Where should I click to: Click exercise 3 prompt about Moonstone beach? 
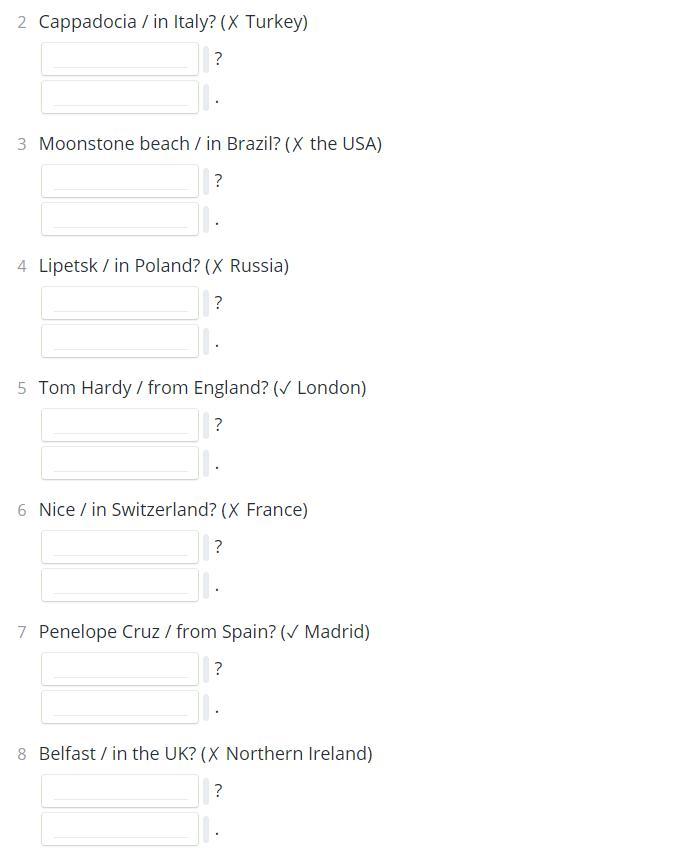tap(210, 144)
